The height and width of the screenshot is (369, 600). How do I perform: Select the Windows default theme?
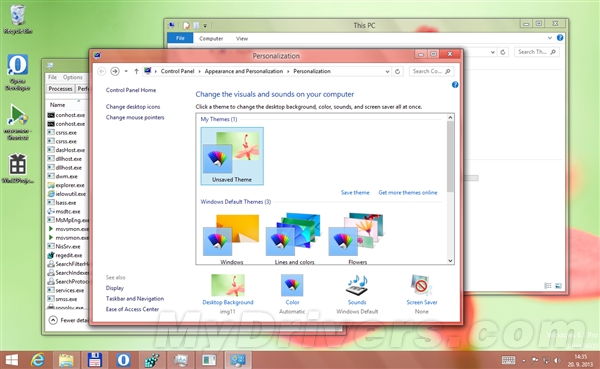pyautogui.click(x=232, y=239)
